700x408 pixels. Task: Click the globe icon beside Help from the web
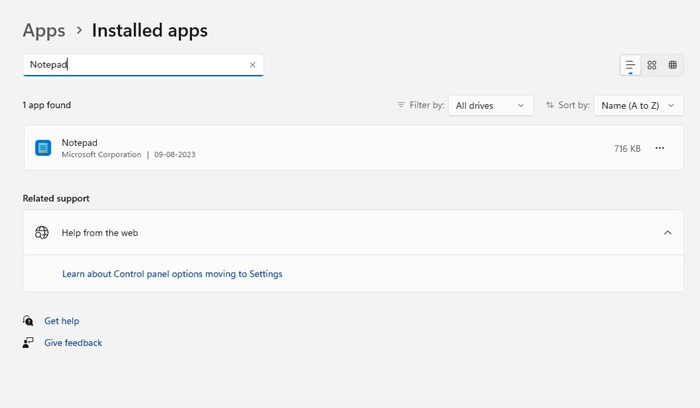[x=42, y=233]
